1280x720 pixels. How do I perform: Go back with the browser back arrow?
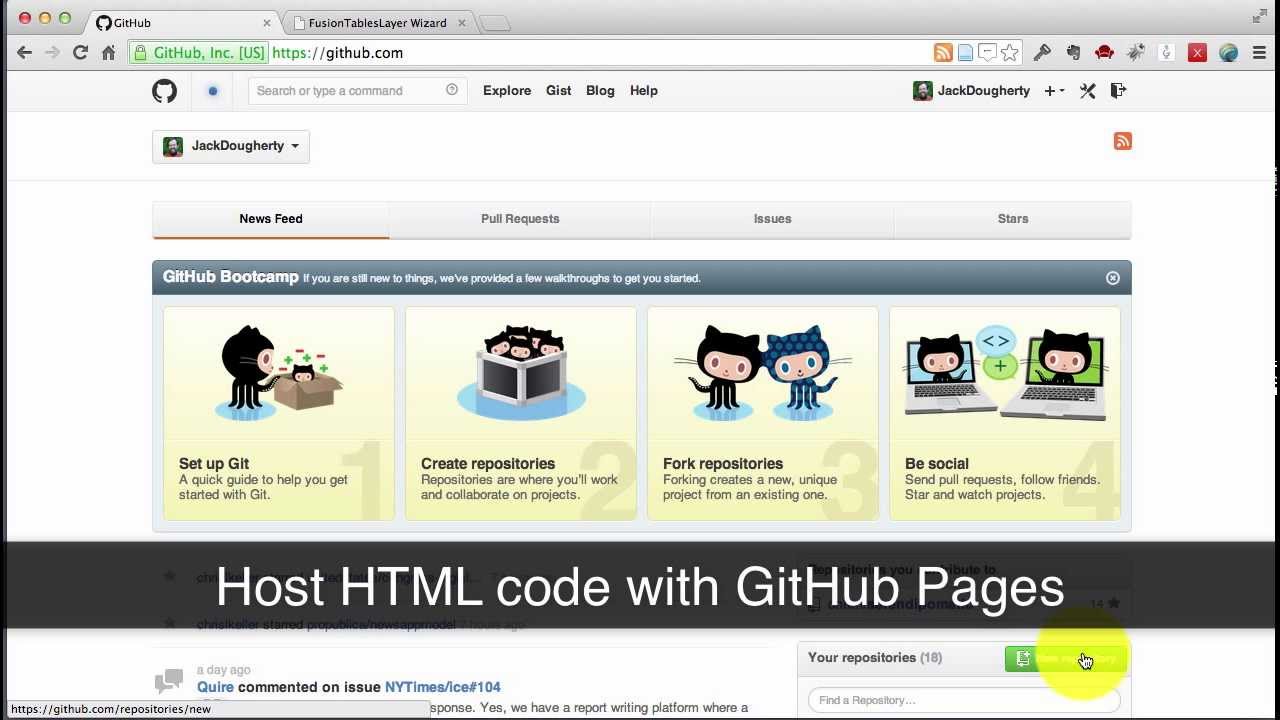tap(25, 53)
